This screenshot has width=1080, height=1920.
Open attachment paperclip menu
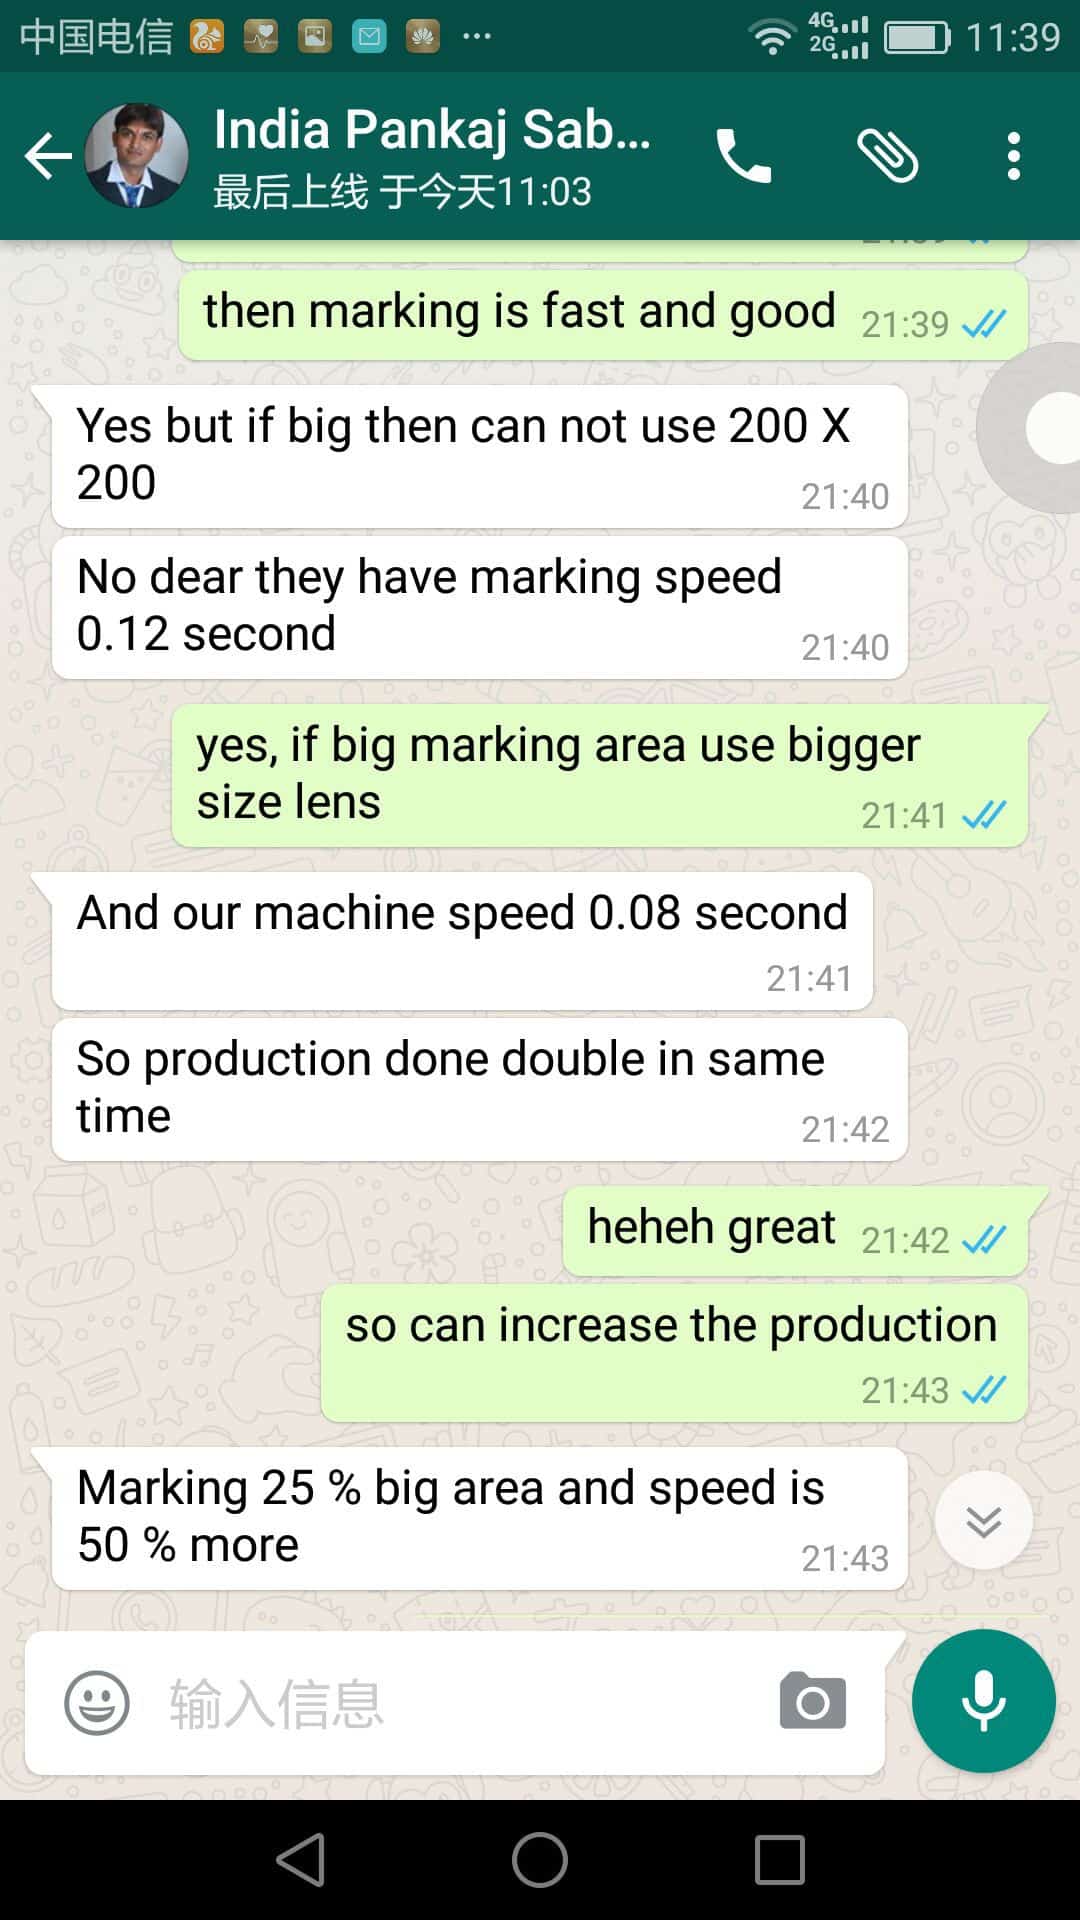pos(887,156)
